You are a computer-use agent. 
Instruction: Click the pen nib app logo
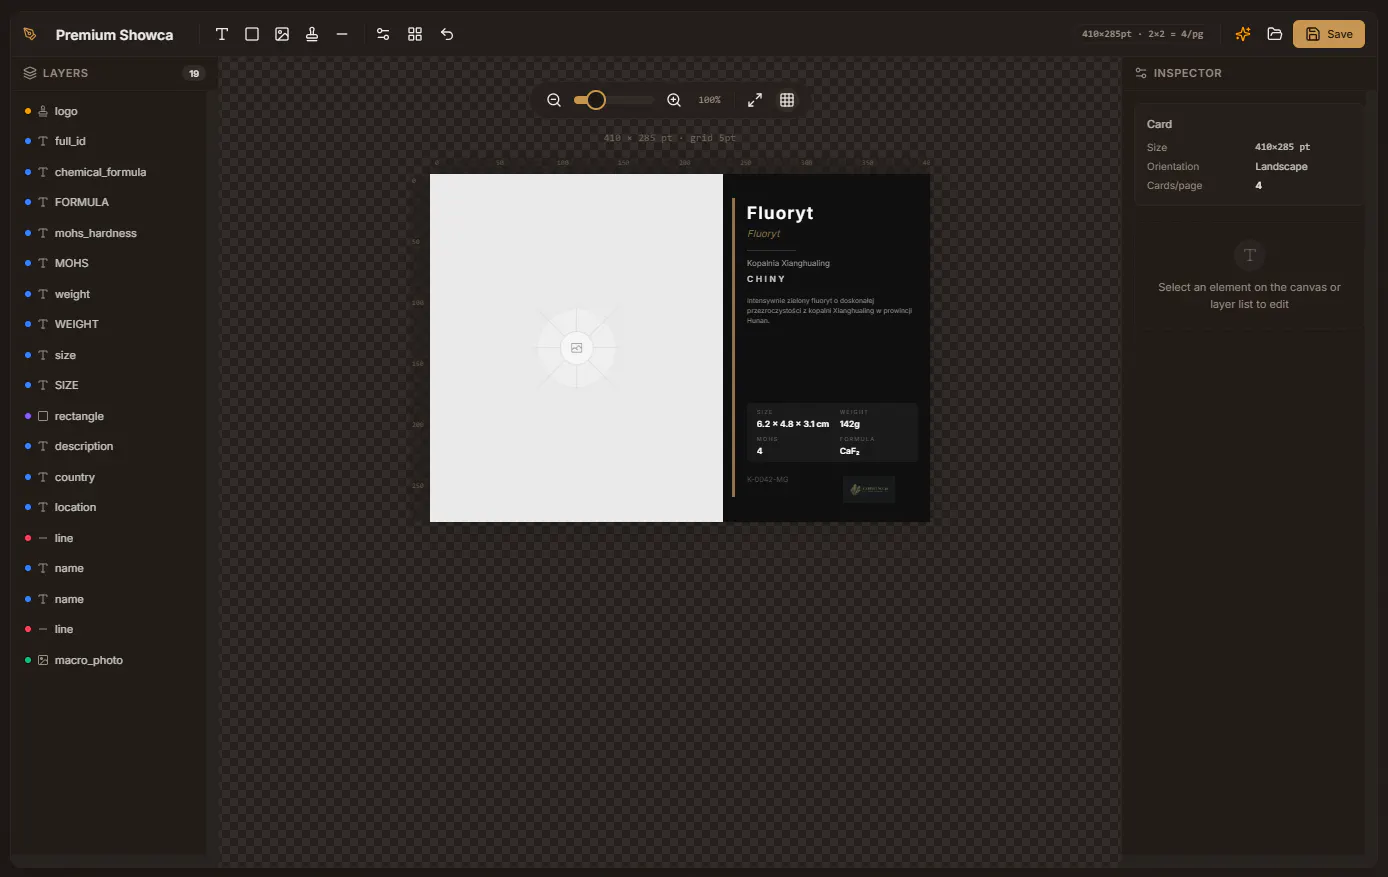click(x=30, y=34)
